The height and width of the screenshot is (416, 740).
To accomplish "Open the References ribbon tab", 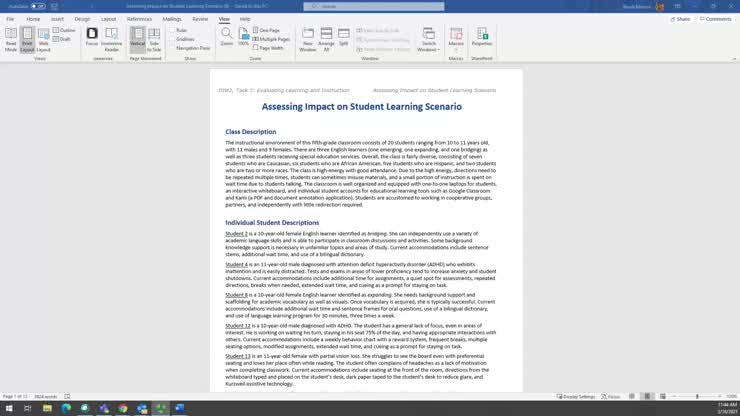I will (139, 19).
